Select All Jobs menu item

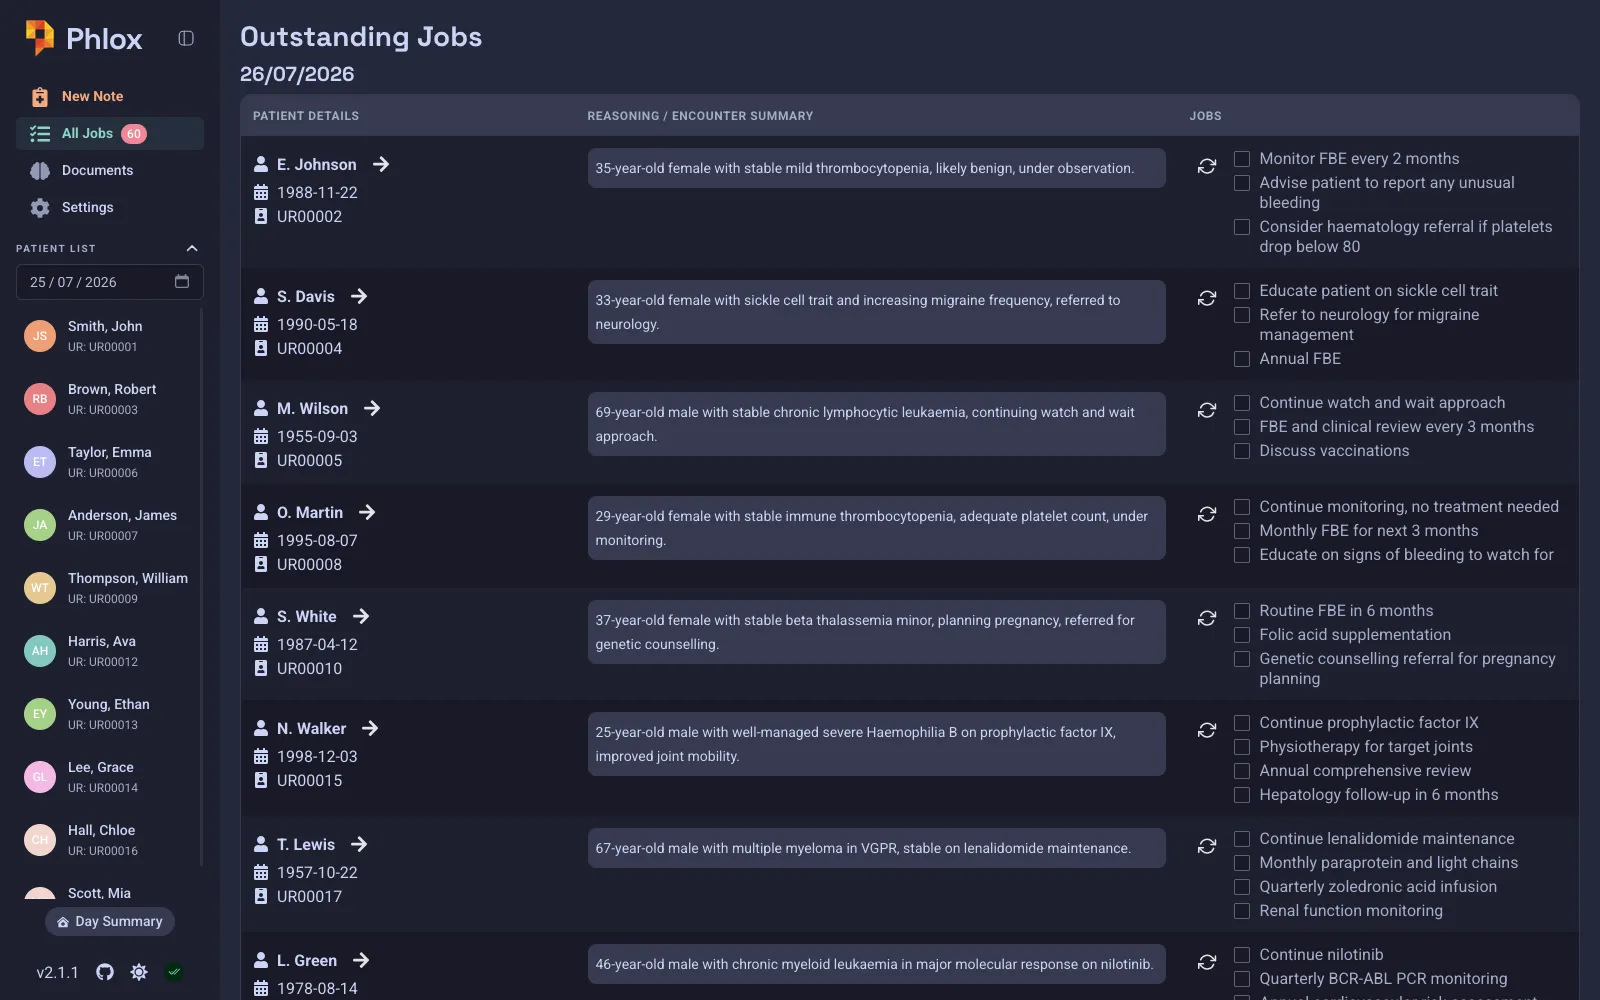(x=110, y=133)
